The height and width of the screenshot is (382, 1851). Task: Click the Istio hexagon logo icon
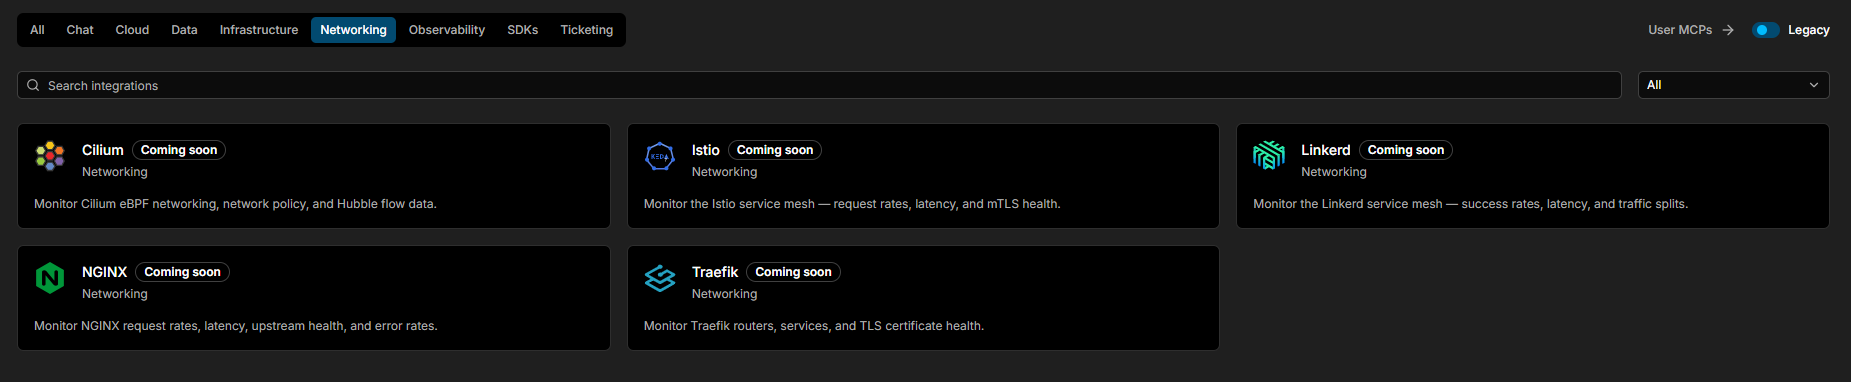660,156
